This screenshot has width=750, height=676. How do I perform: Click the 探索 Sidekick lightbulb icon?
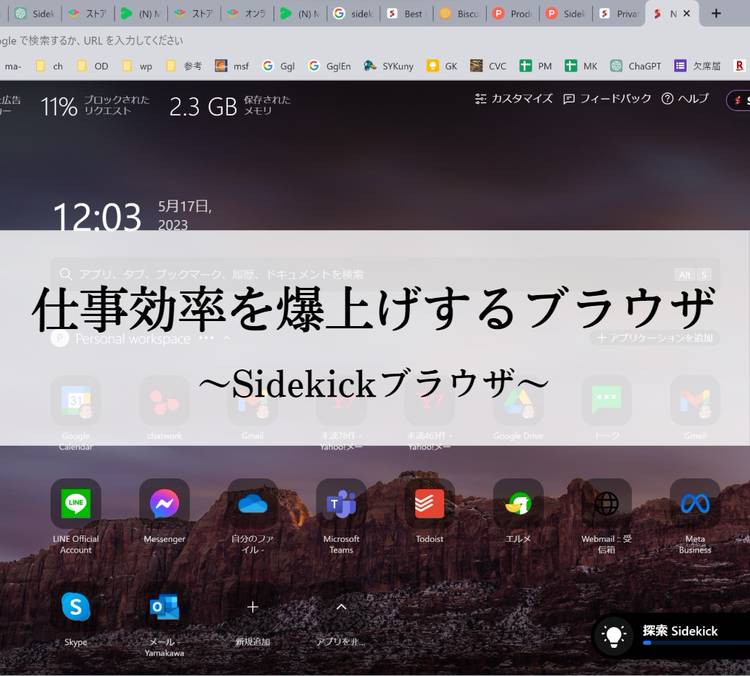coord(614,636)
